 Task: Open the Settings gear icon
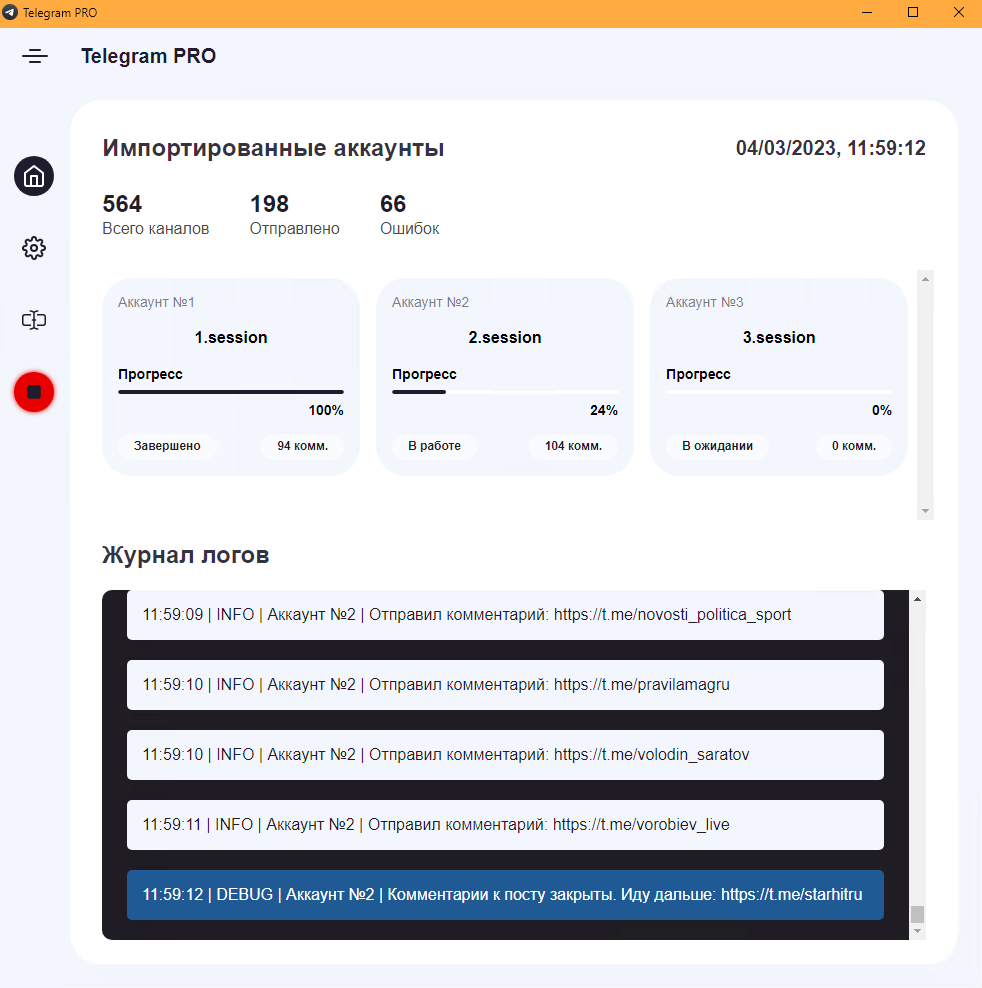point(34,248)
